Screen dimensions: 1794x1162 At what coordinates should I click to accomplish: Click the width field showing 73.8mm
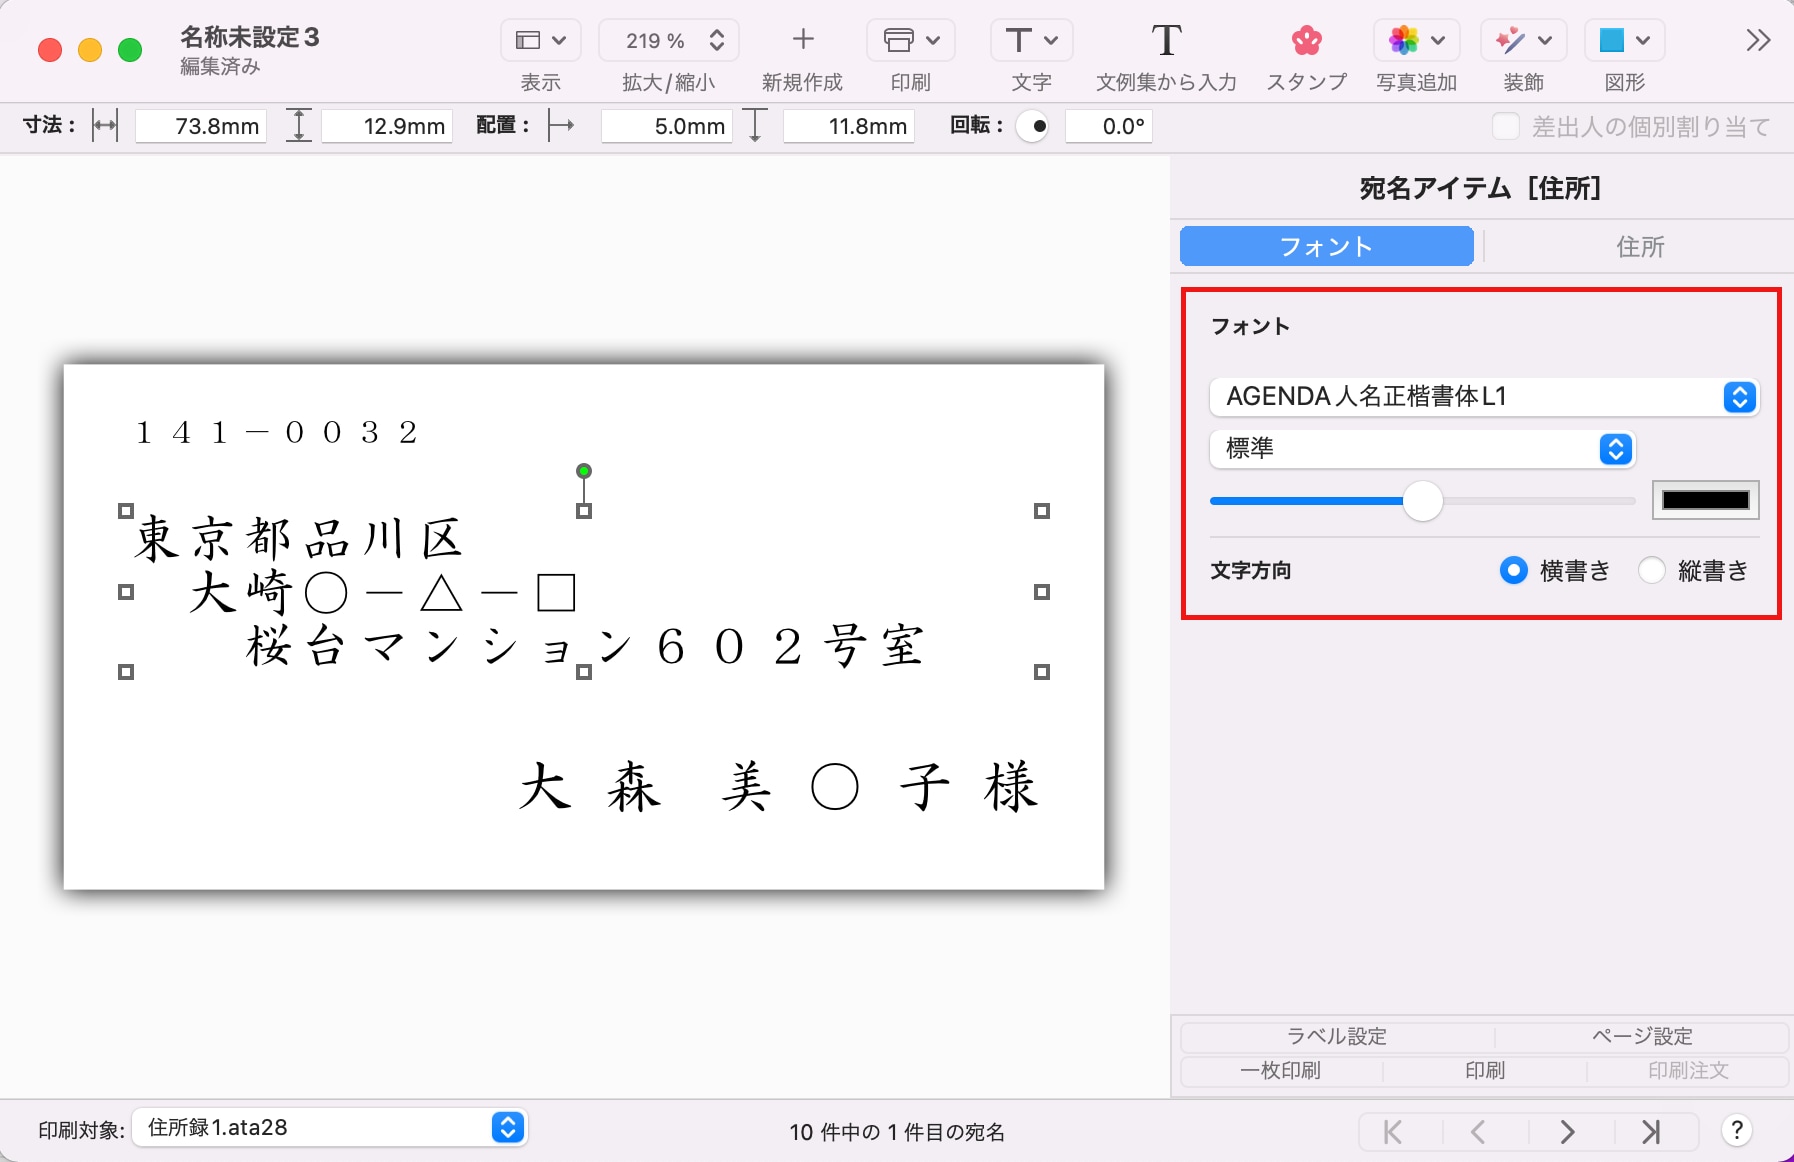[201, 126]
